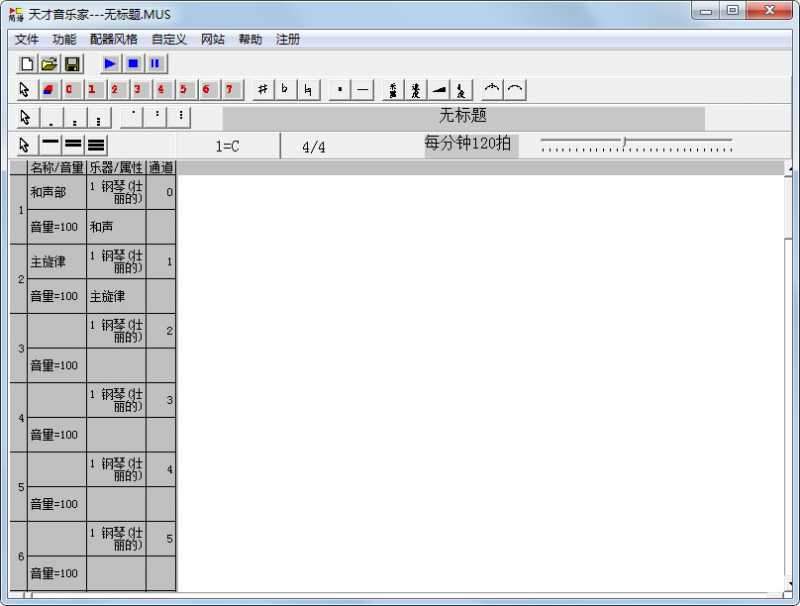Viewport: 800px width, 606px height.
Task: Choose the flat (b) accidental tool
Action: pos(285,90)
